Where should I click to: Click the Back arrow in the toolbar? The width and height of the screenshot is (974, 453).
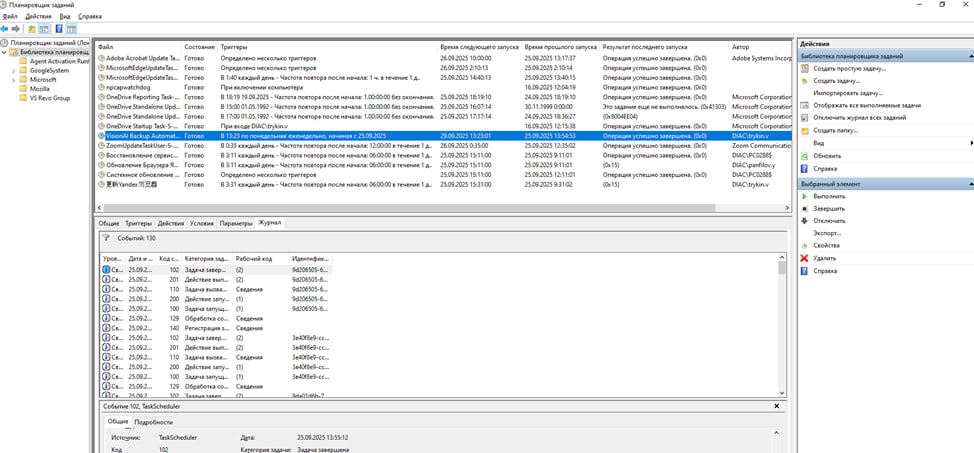6,29
